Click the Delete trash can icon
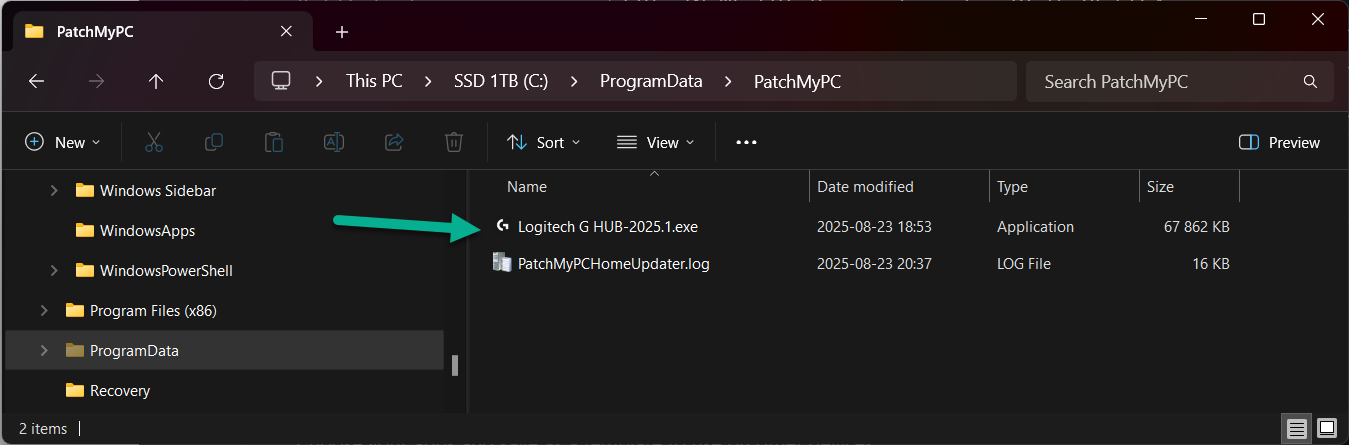This screenshot has height=445, width=1349. (453, 142)
